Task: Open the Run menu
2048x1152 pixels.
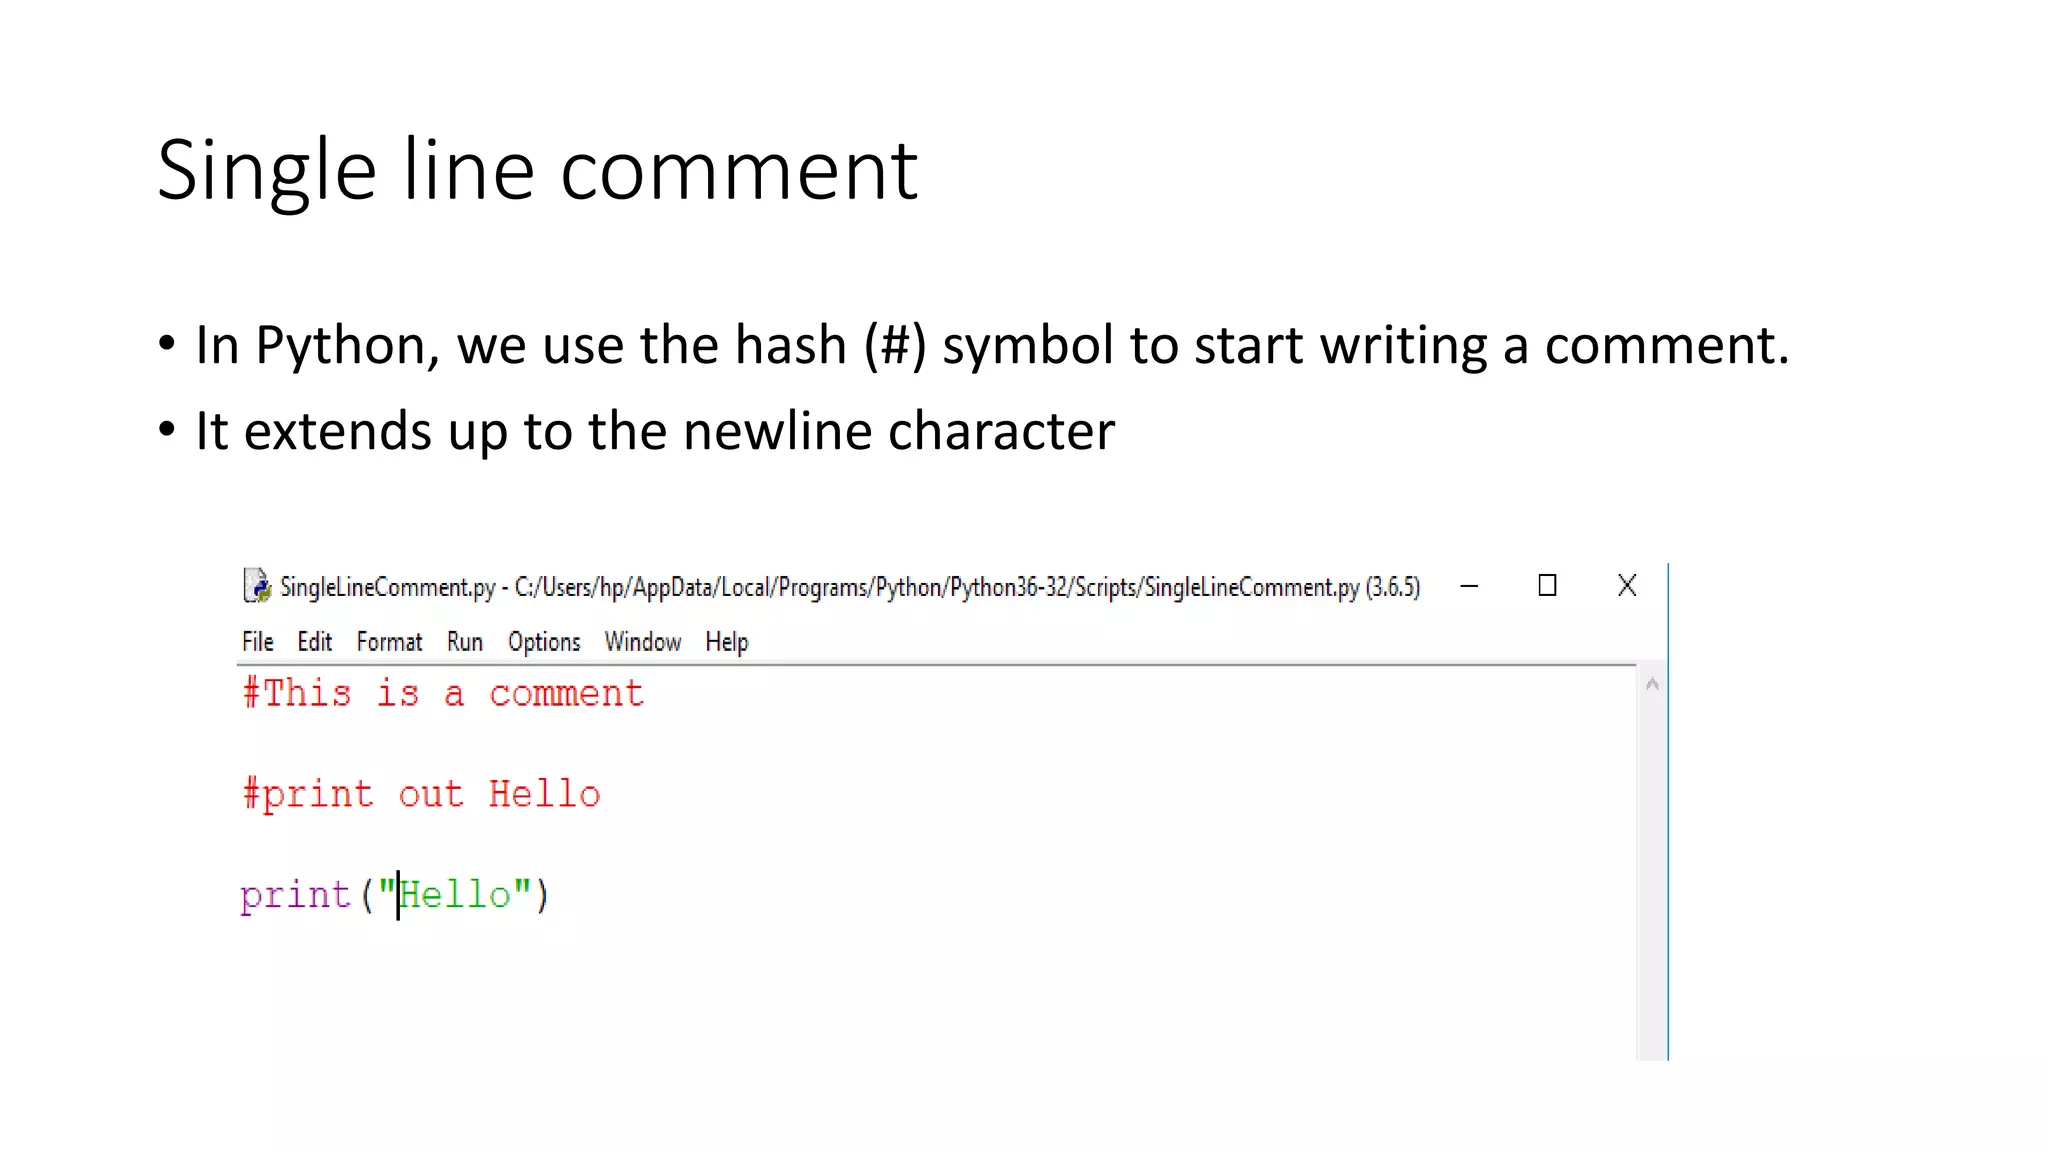Action: (x=465, y=642)
